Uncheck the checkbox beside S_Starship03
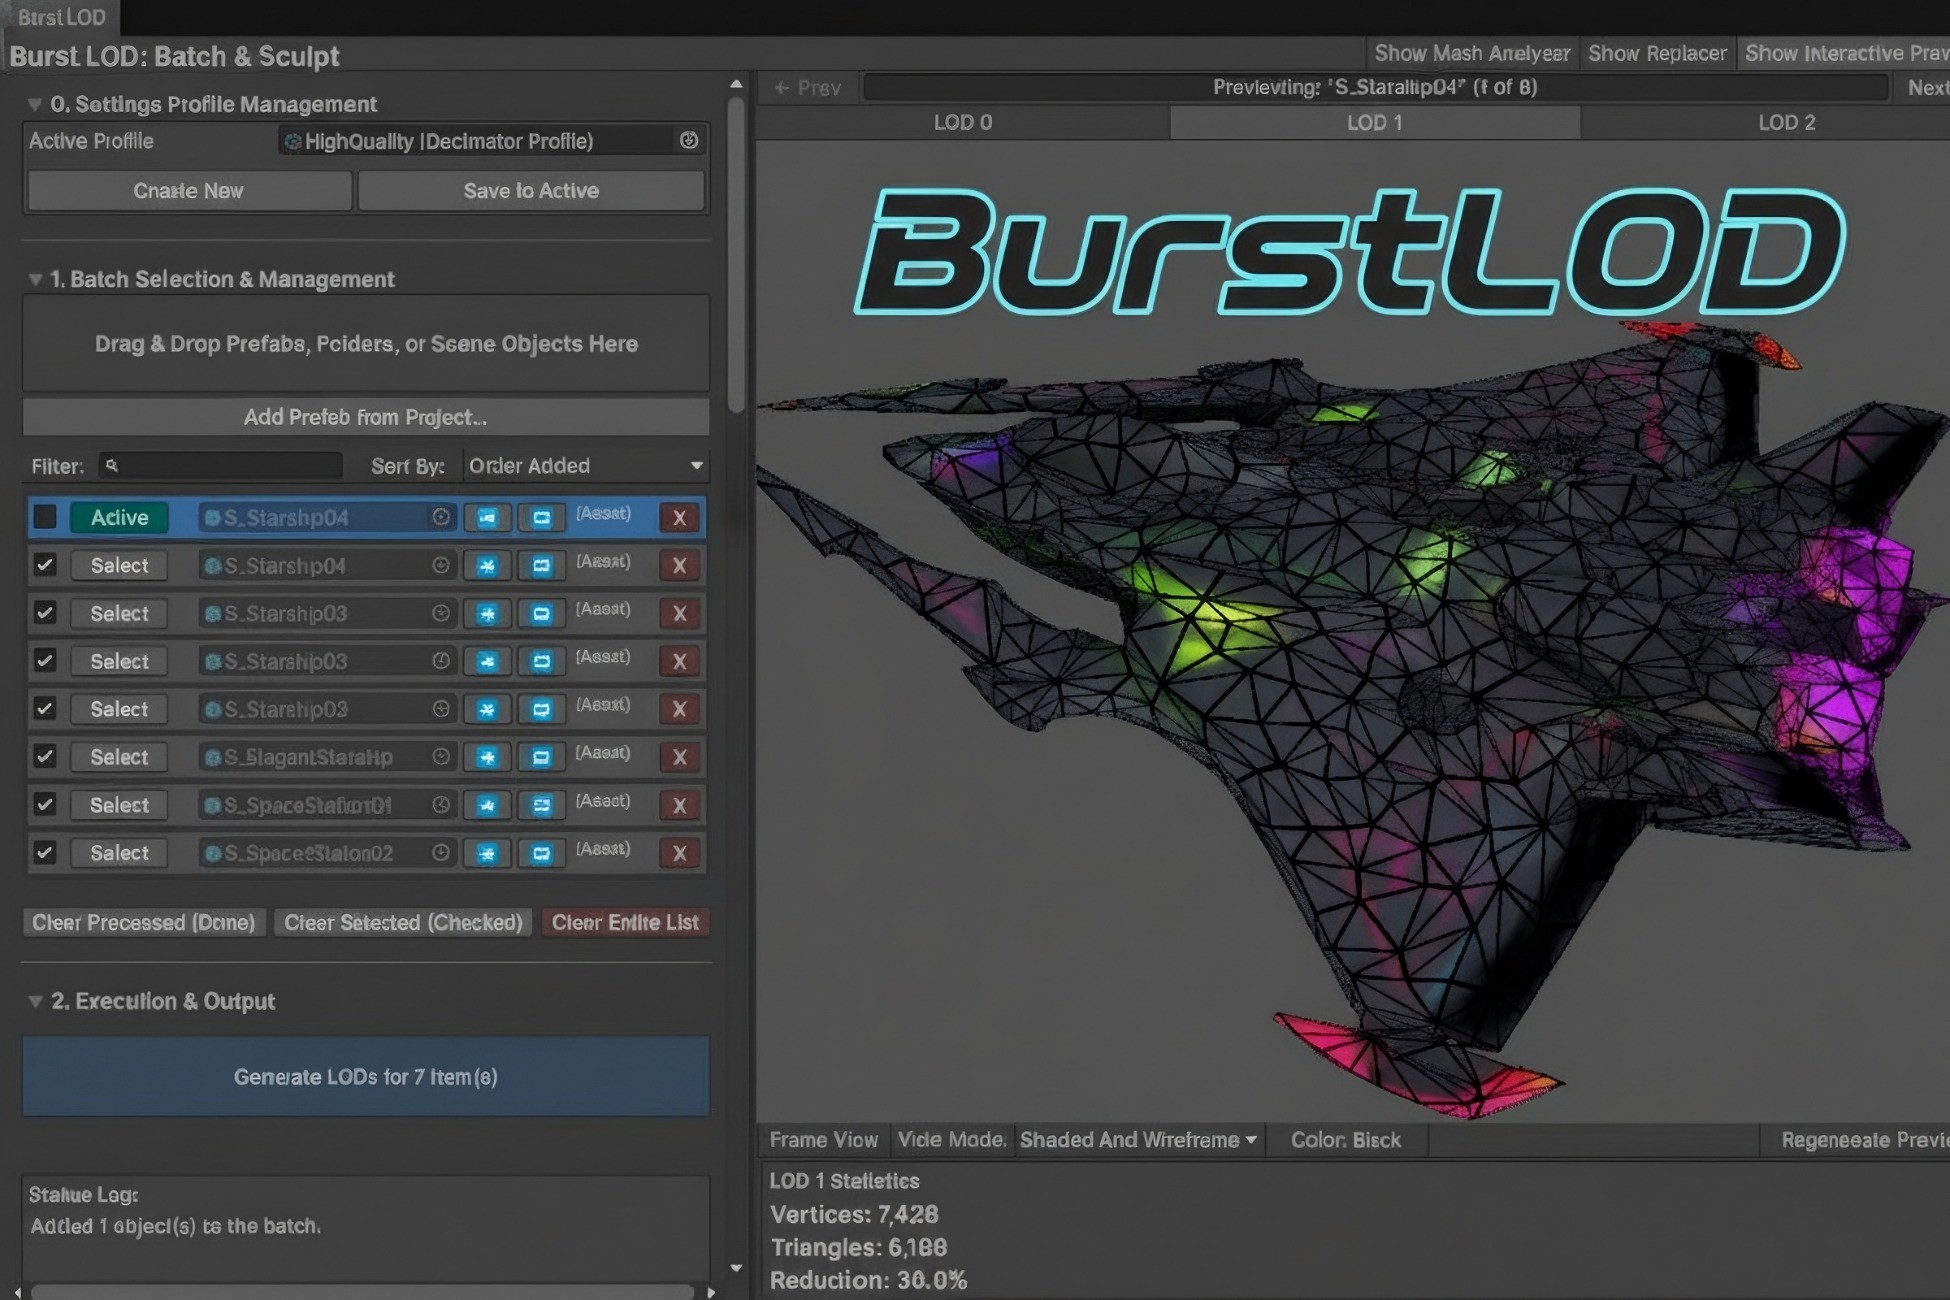 (45, 613)
